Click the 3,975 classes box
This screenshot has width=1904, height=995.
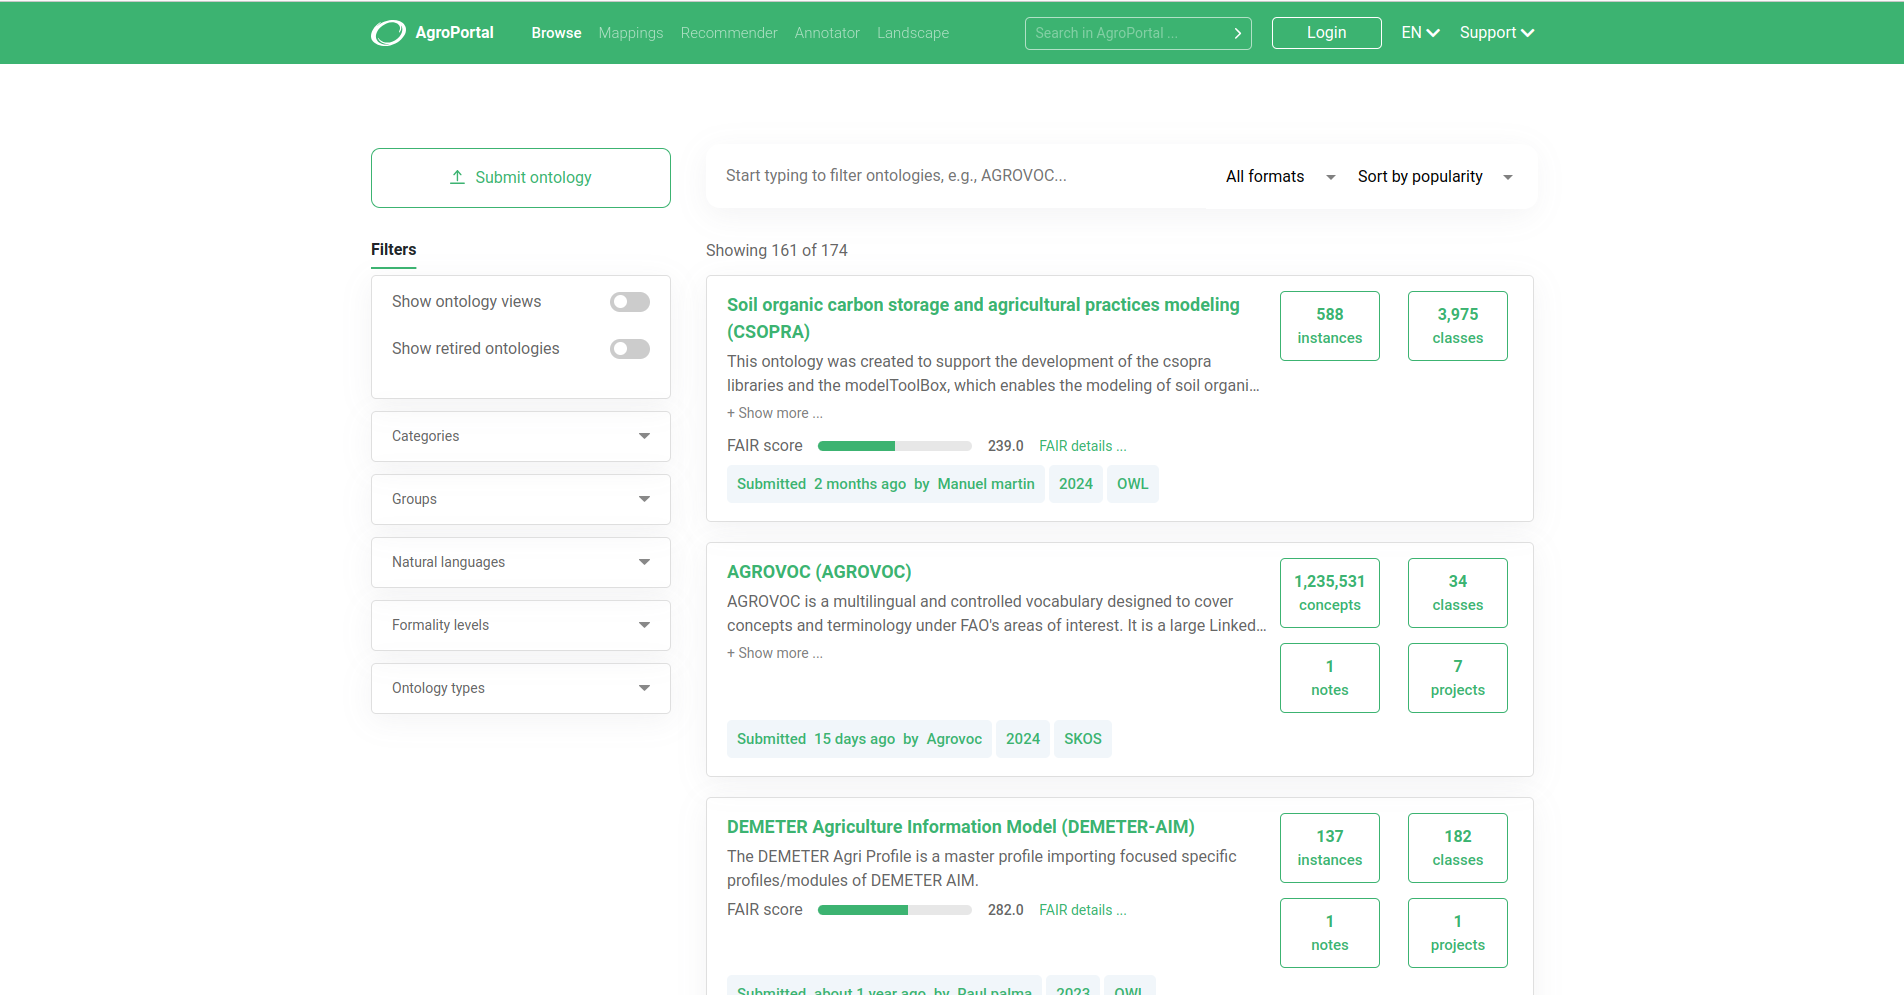click(1458, 326)
